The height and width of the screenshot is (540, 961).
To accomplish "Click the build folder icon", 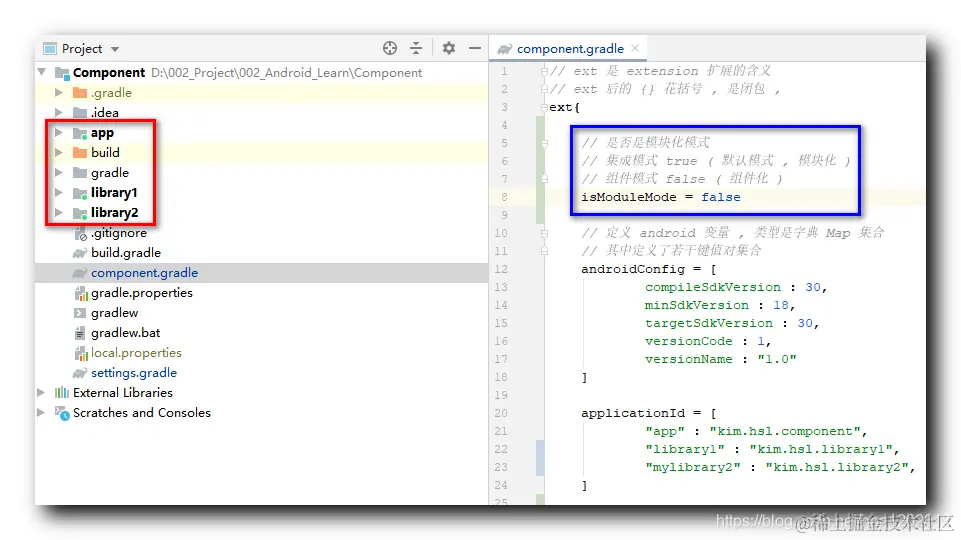I will [80, 152].
